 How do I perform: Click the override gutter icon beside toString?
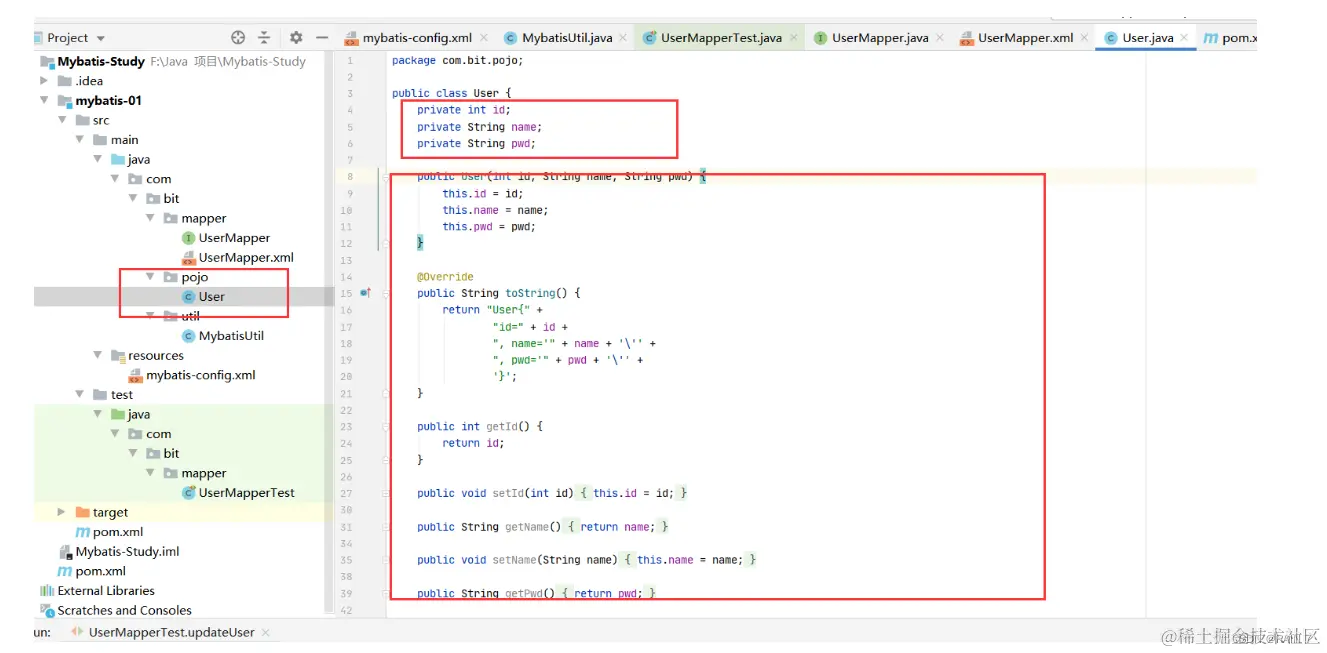[x=365, y=293]
